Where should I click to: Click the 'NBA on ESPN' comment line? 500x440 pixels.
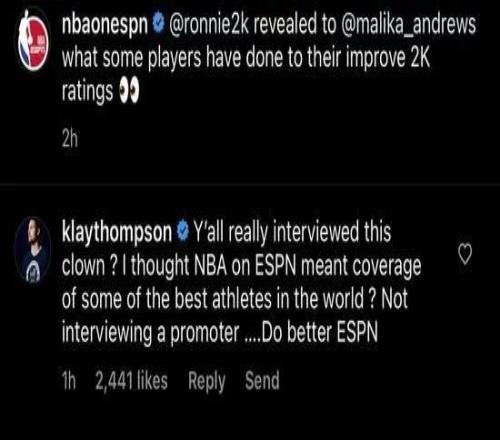pyautogui.click(x=241, y=266)
